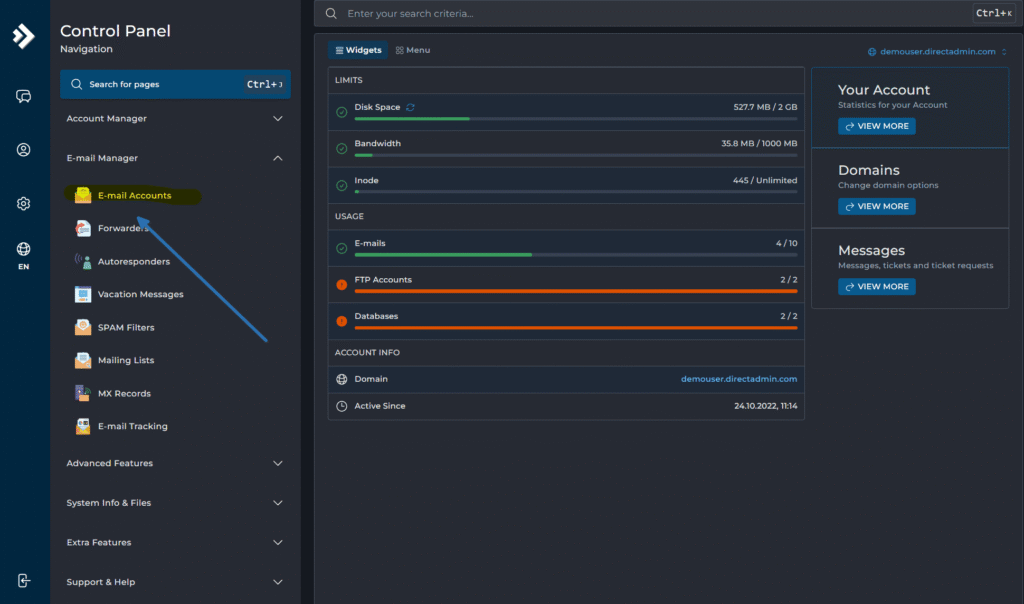The image size is (1024, 604).
Task: Click the logout icon in left rail
Action: 24,581
